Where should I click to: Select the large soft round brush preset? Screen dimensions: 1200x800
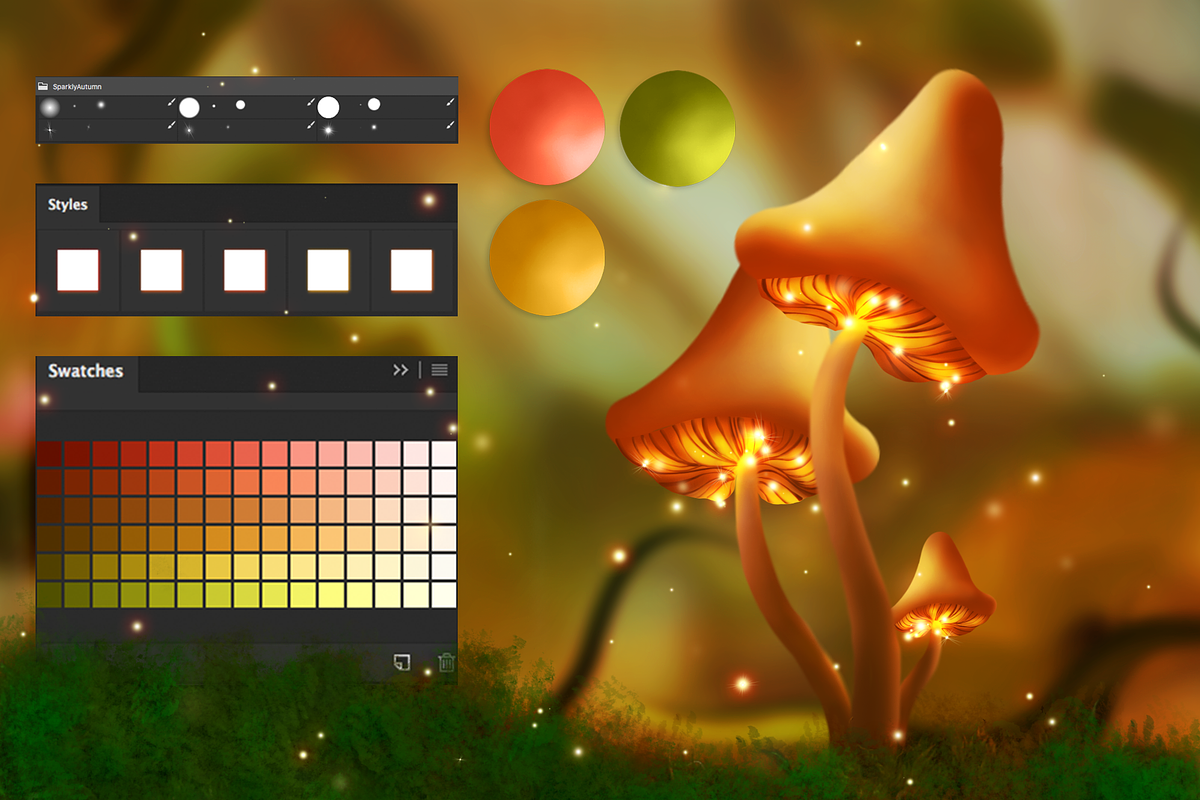[x=52, y=106]
